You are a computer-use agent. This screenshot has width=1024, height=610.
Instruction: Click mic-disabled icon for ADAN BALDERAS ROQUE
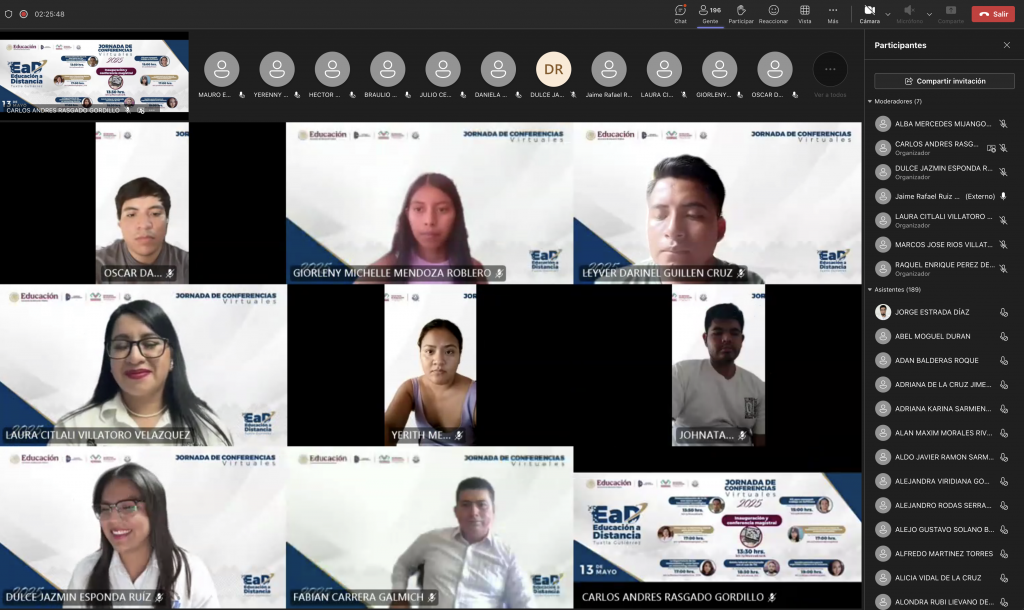[1003, 361]
